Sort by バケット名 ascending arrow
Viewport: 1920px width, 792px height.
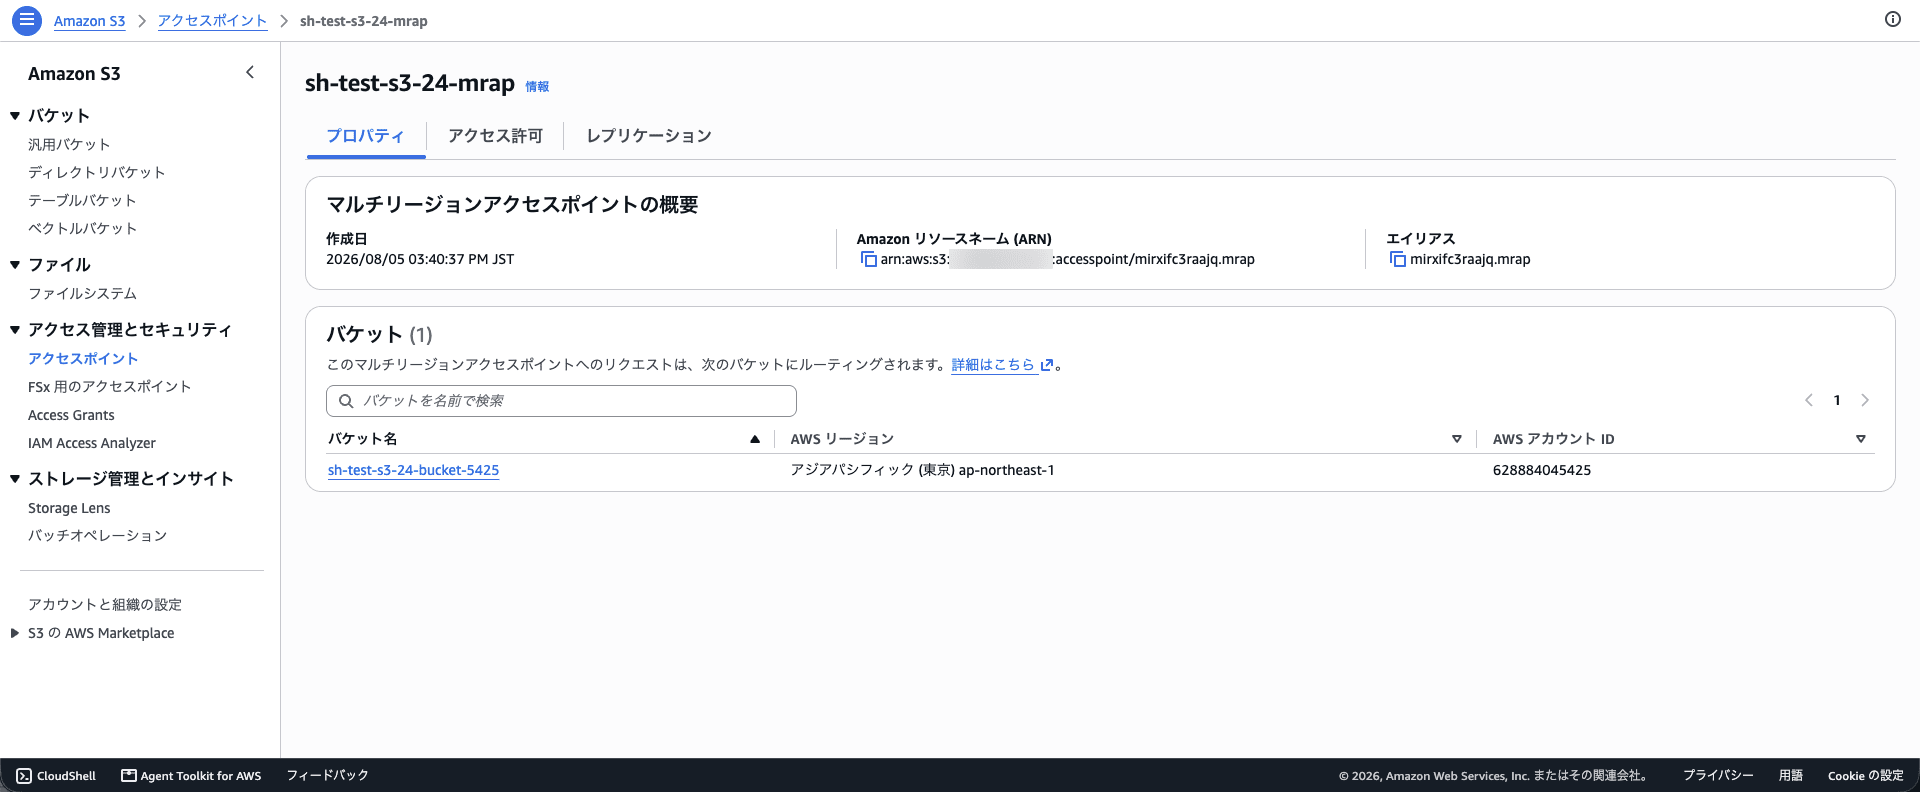coord(755,439)
